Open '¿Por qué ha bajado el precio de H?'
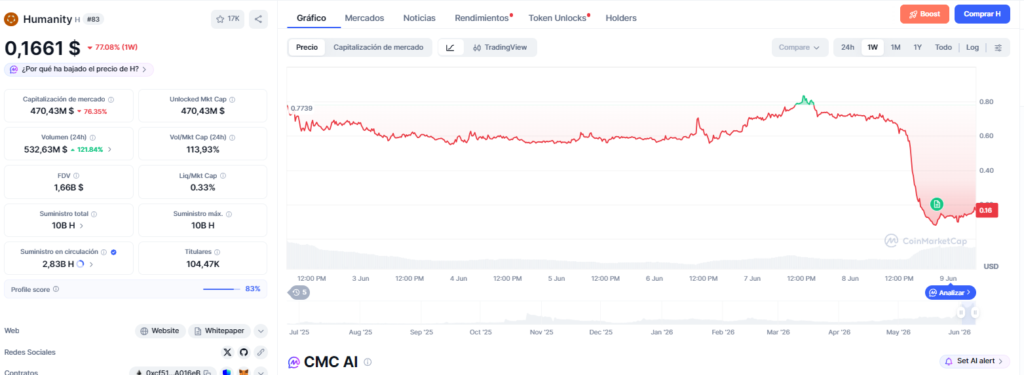Screen dimensions: 1024x375 [80, 69]
